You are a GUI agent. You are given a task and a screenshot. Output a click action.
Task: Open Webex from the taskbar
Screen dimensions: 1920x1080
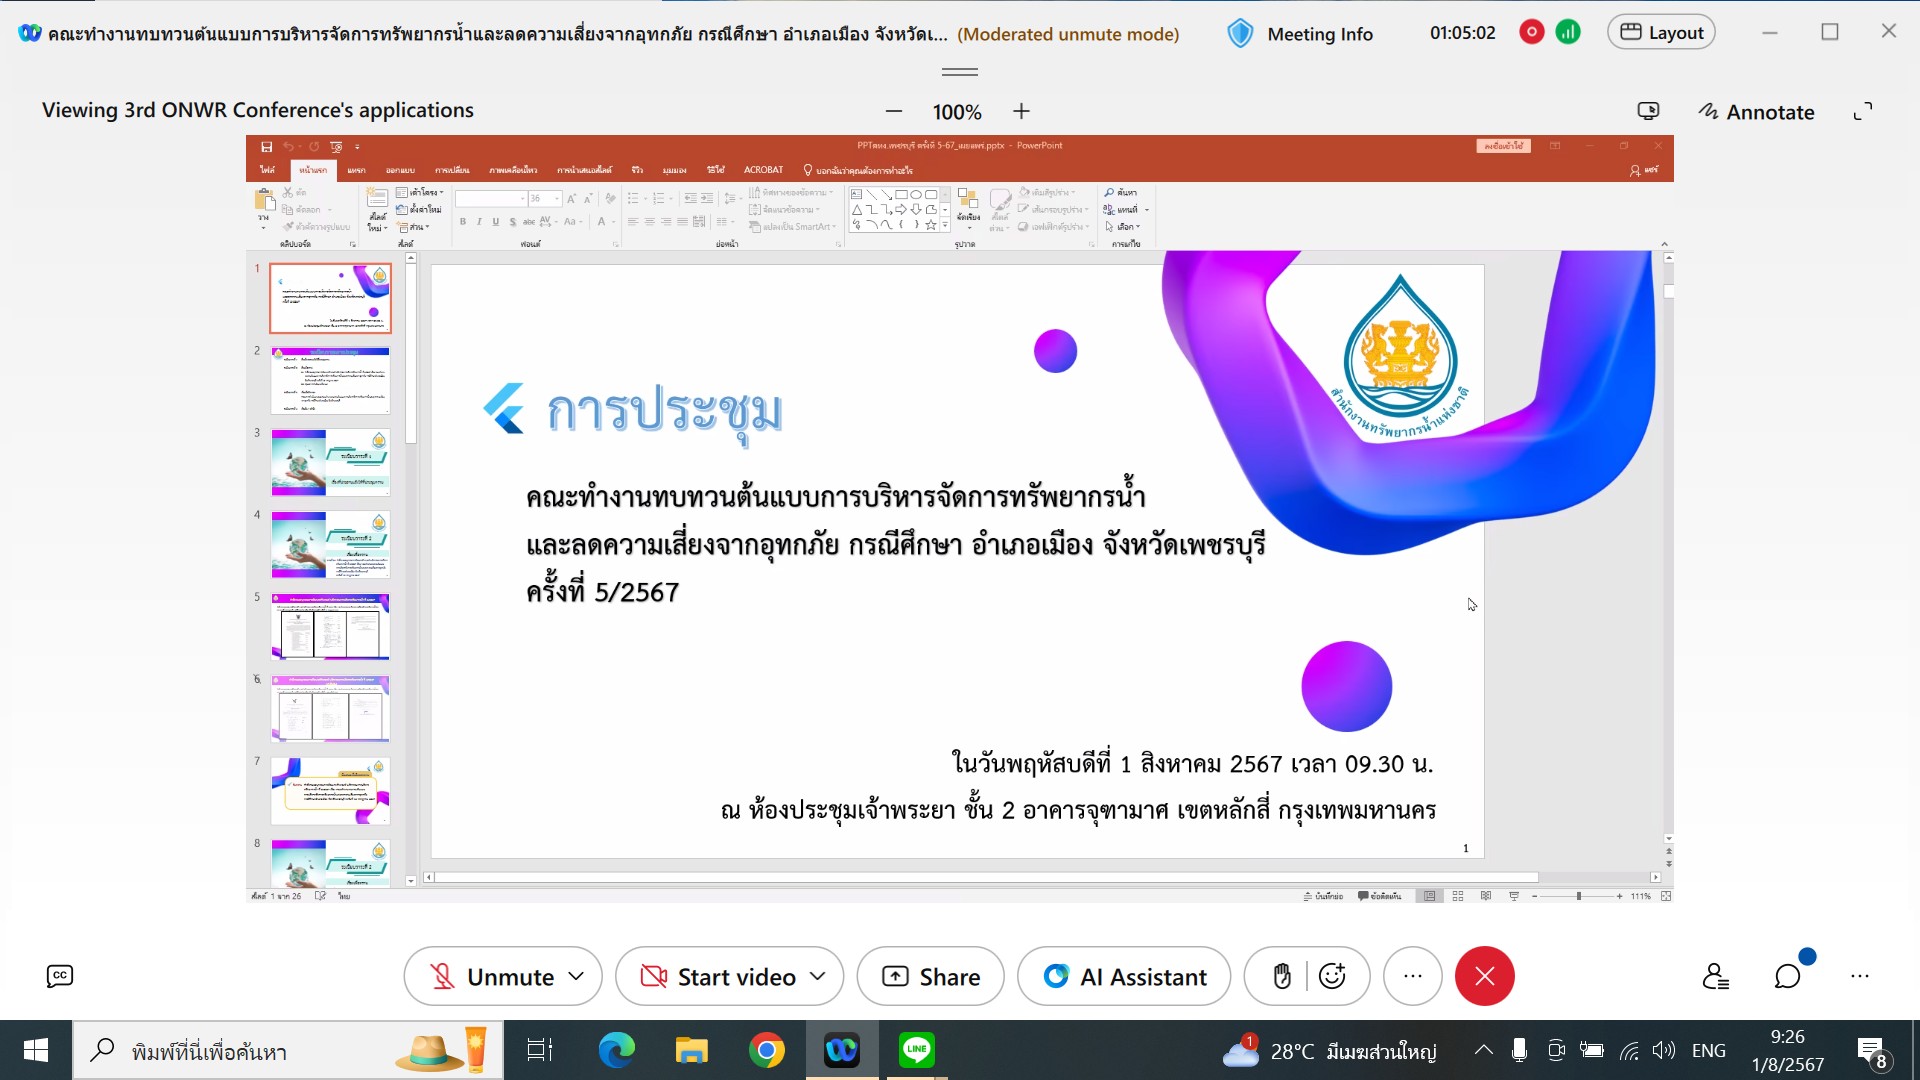click(x=842, y=1050)
